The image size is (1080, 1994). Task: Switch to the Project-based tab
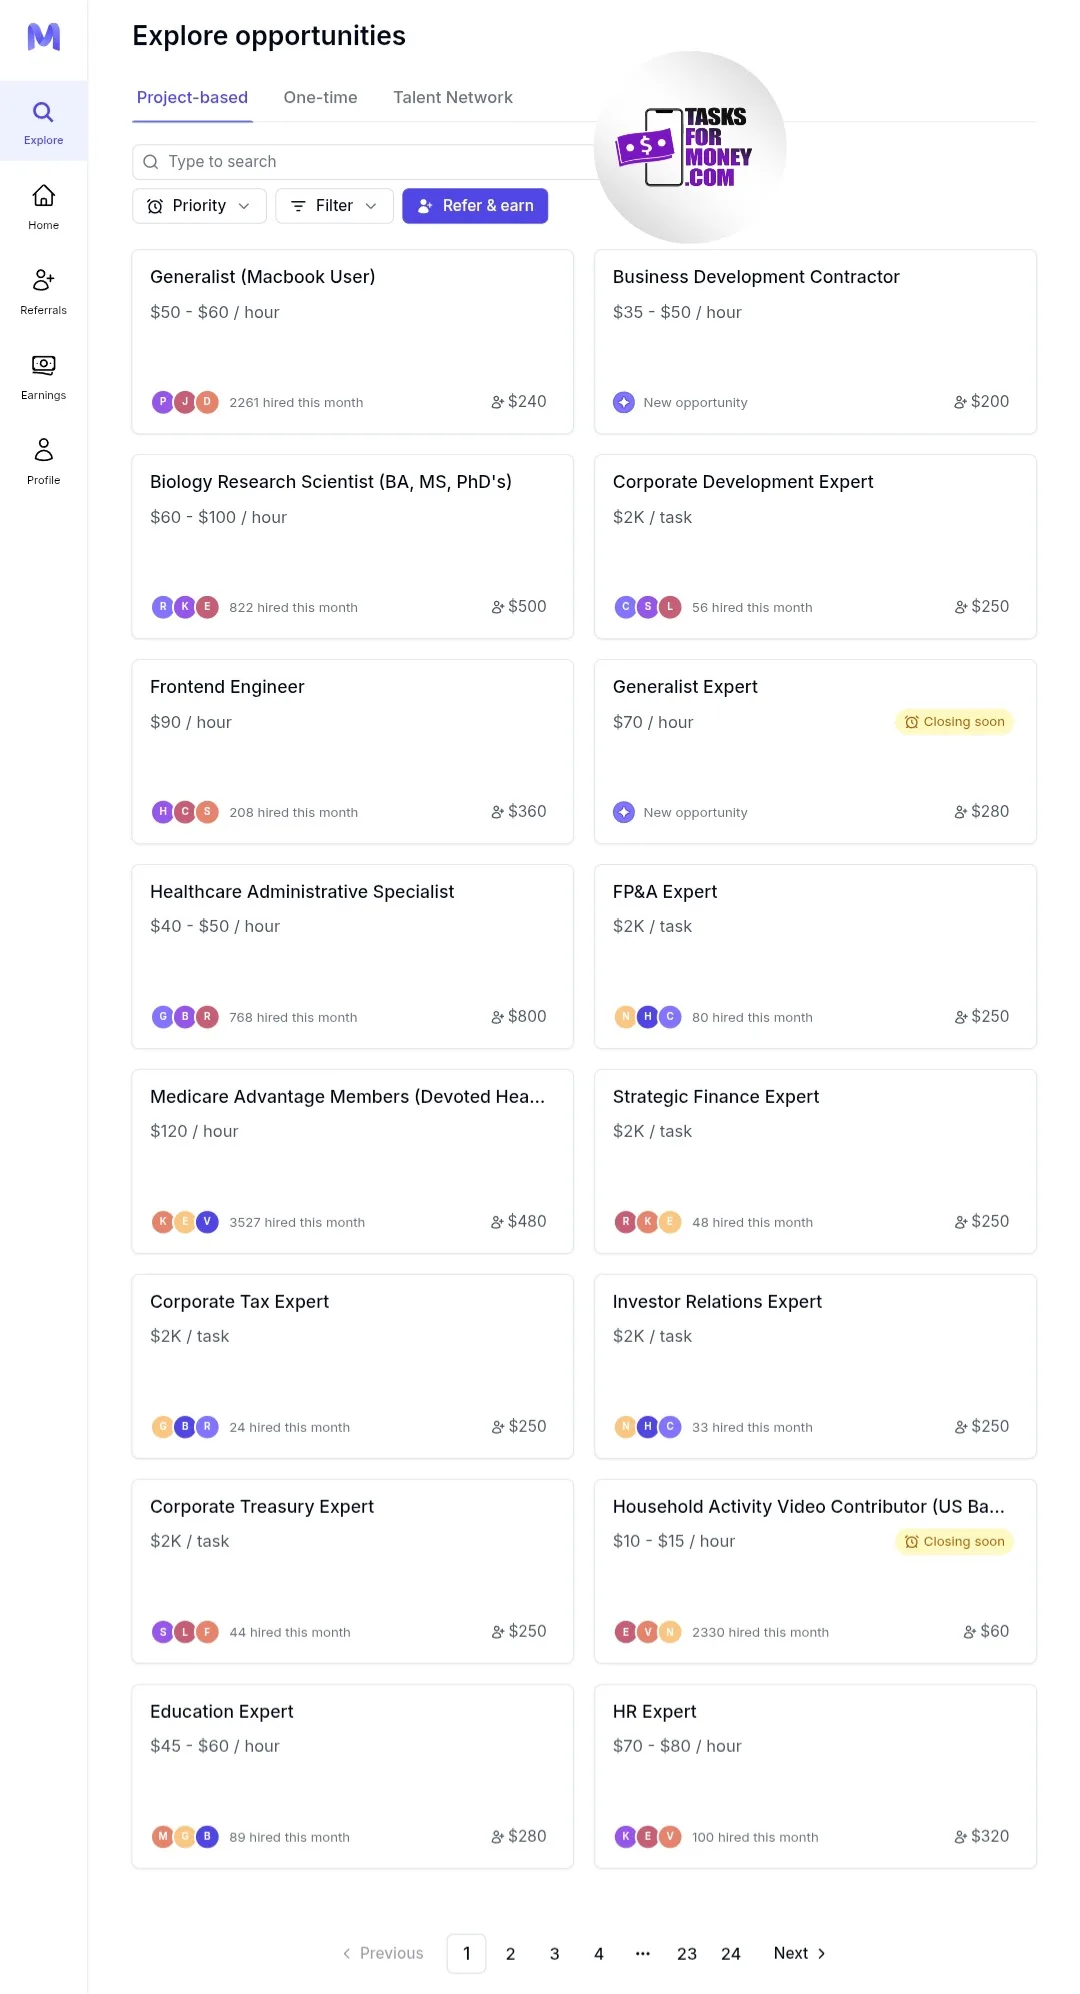pos(192,98)
